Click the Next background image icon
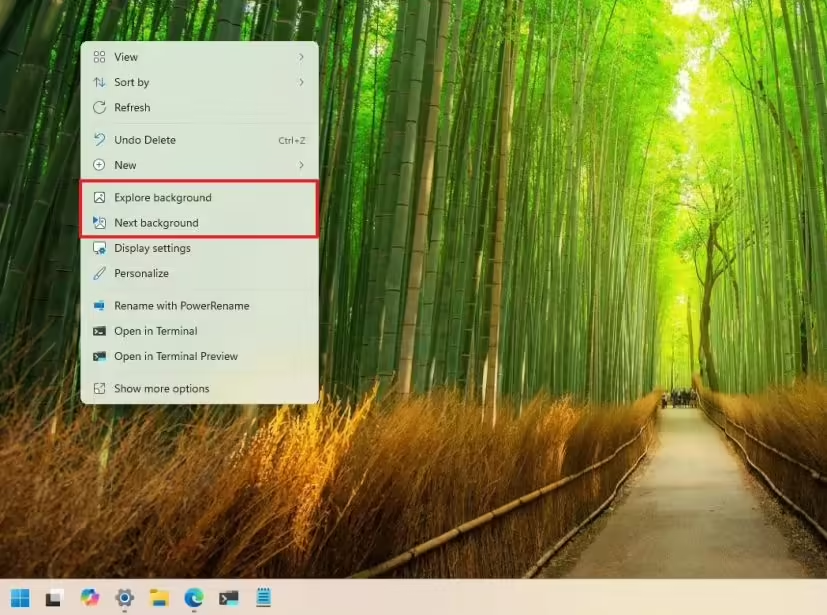 pos(99,222)
